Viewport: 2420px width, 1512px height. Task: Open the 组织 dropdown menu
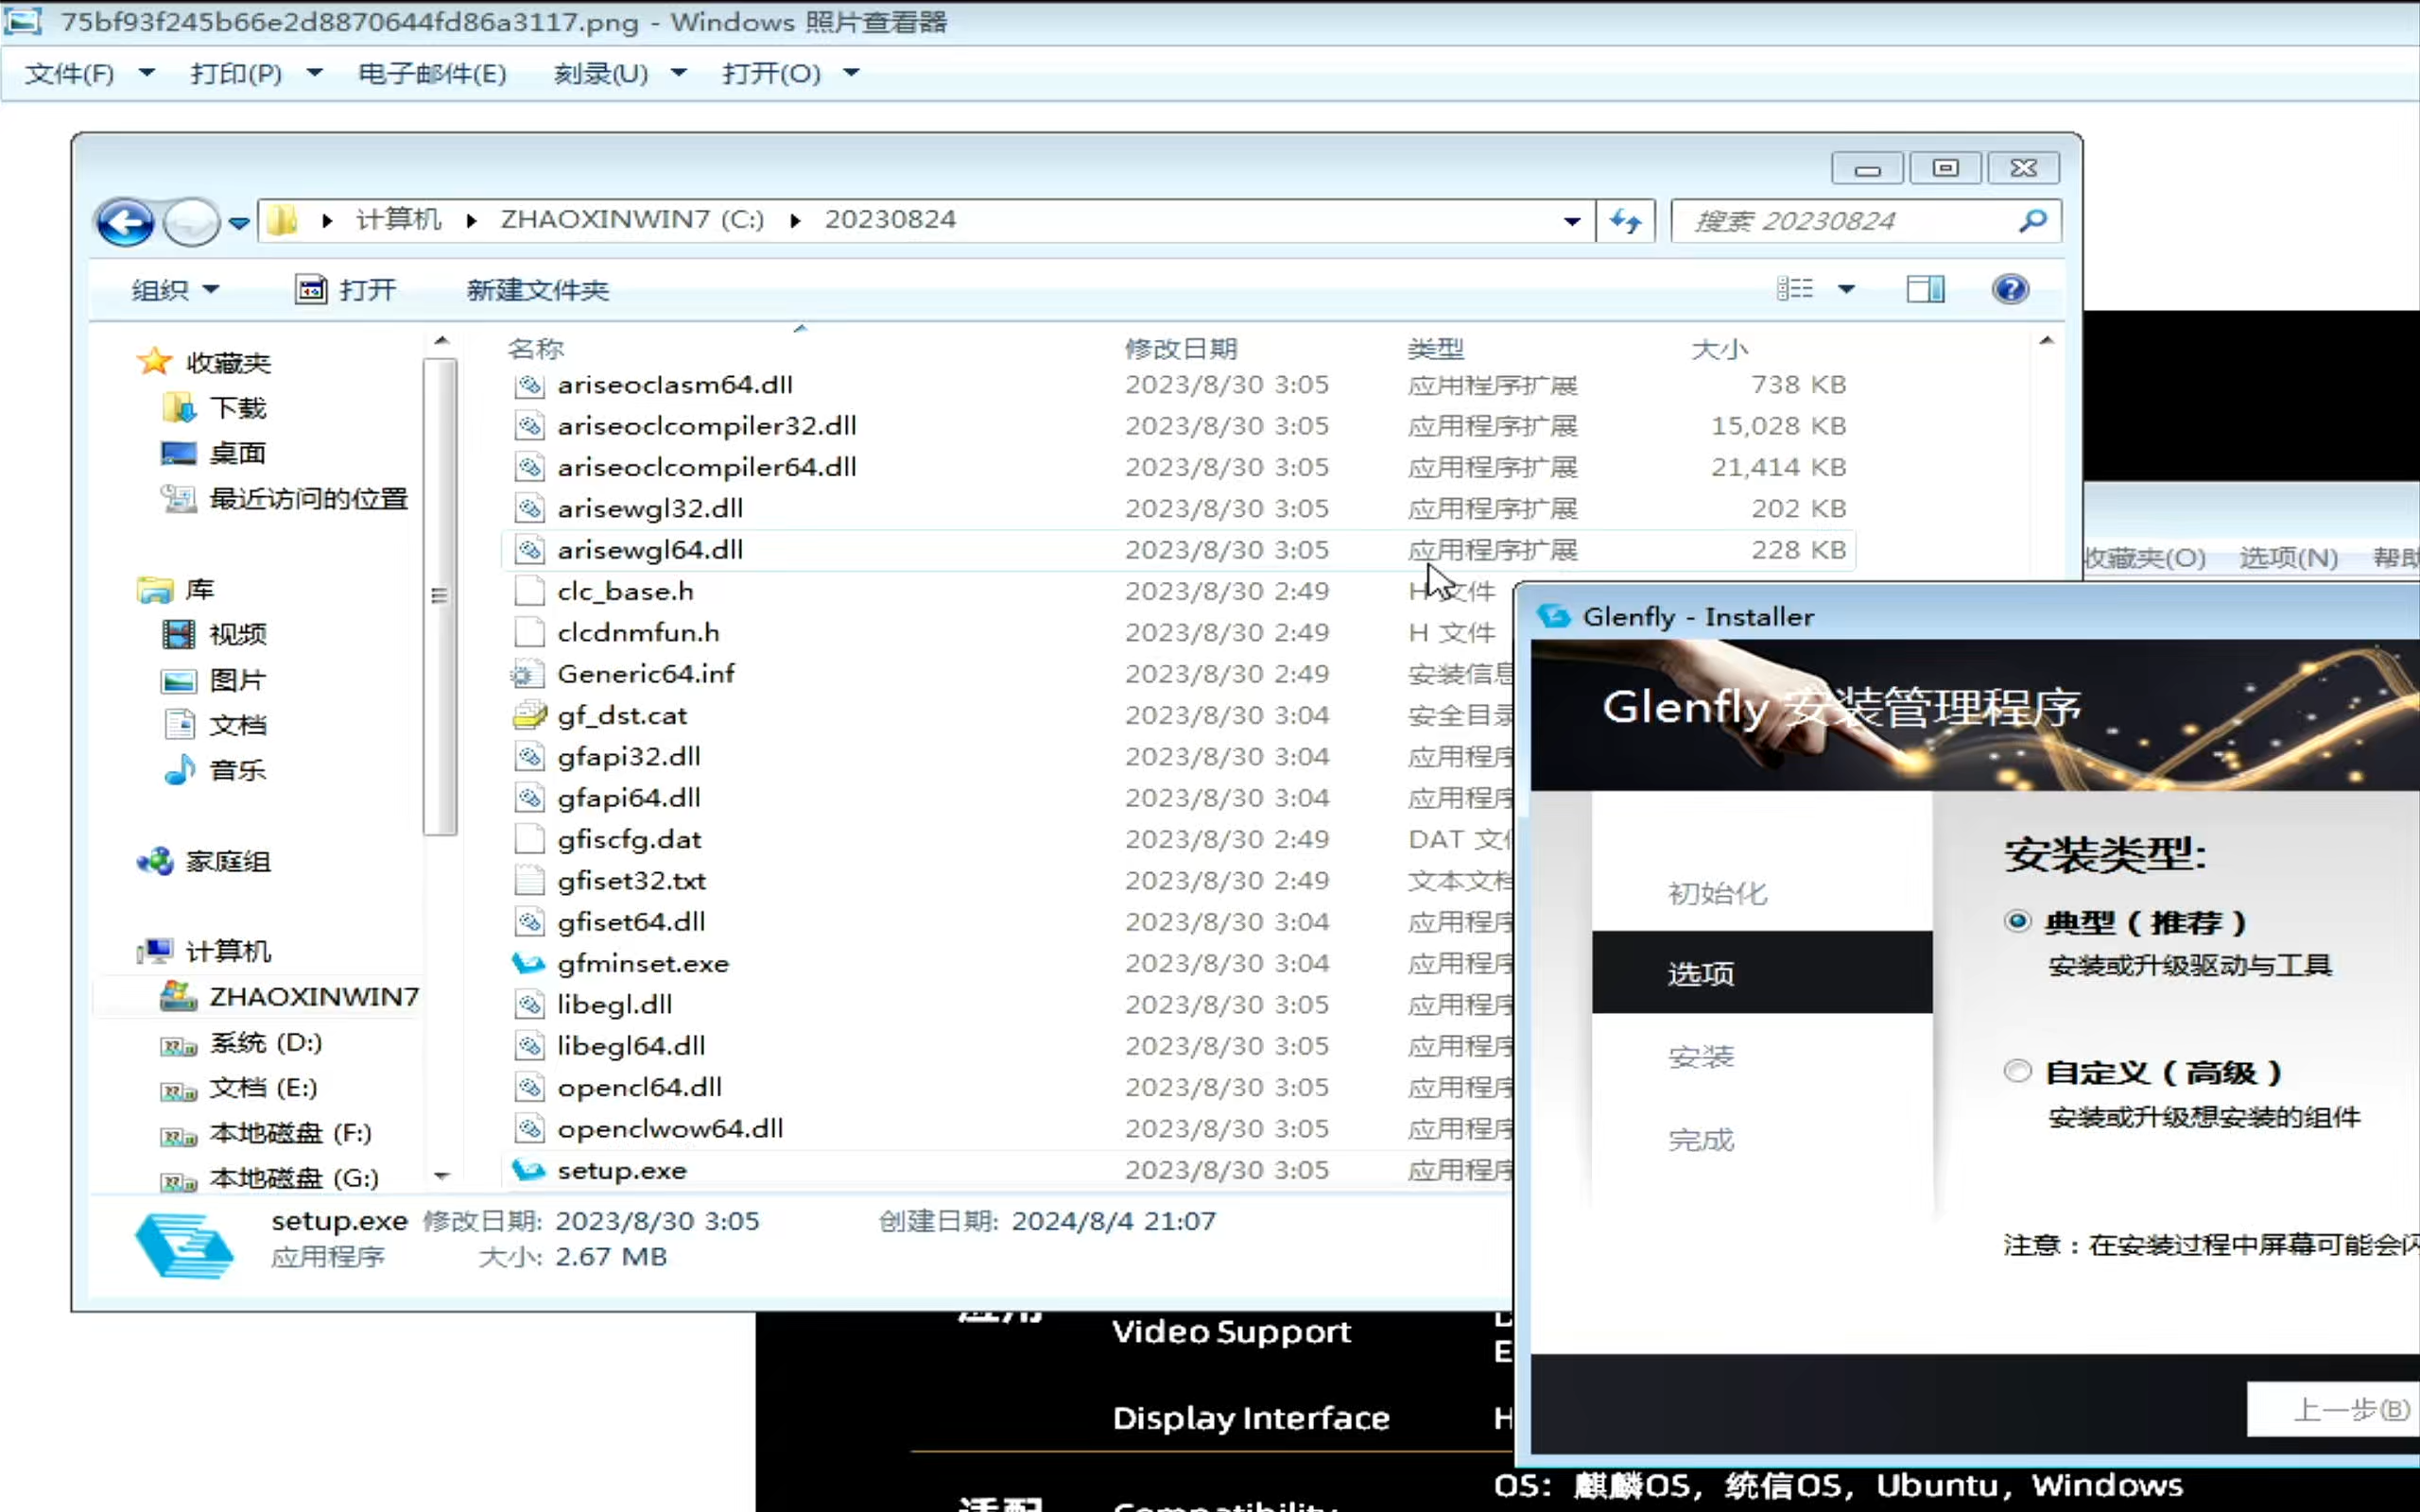coord(175,290)
